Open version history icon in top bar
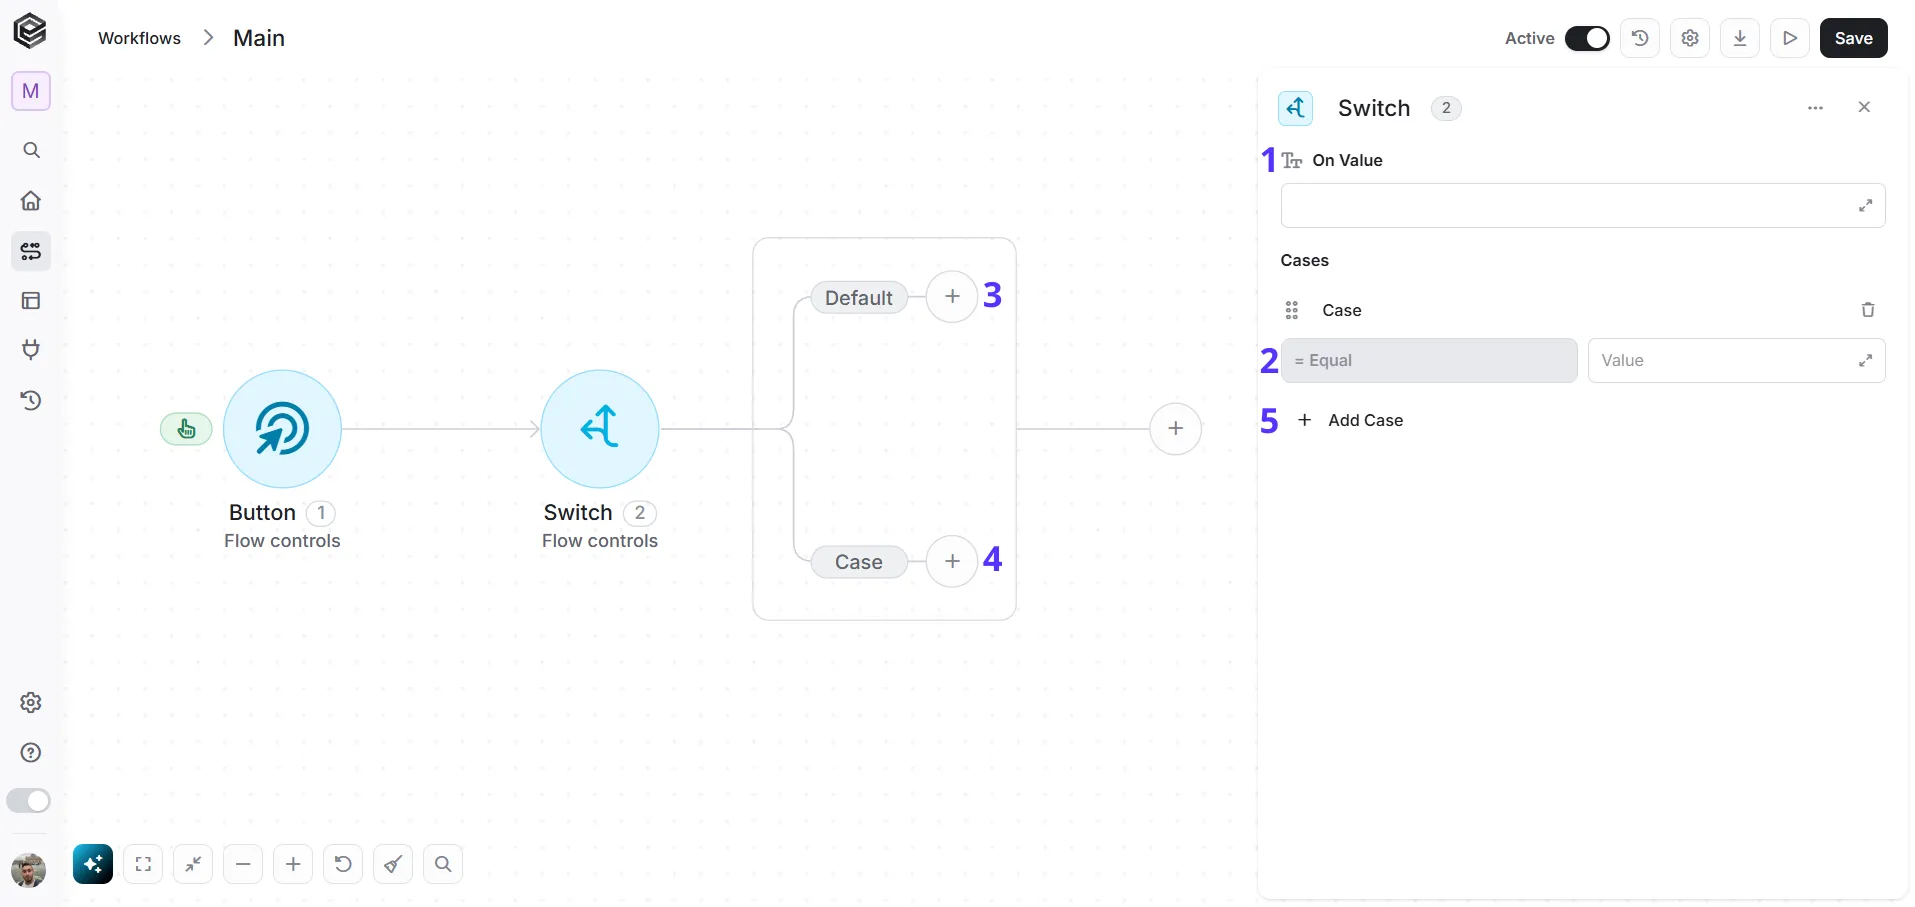Image resolution: width=1915 pixels, height=907 pixels. click(x=1640, y=38)
